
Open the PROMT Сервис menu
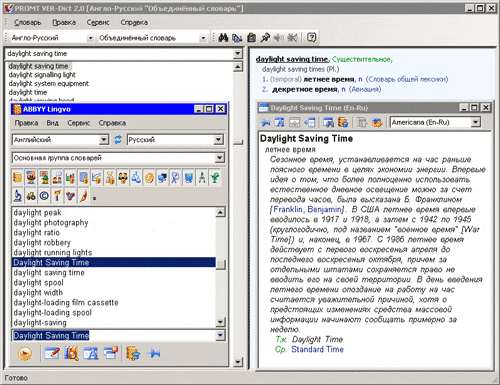pos(98,23)
